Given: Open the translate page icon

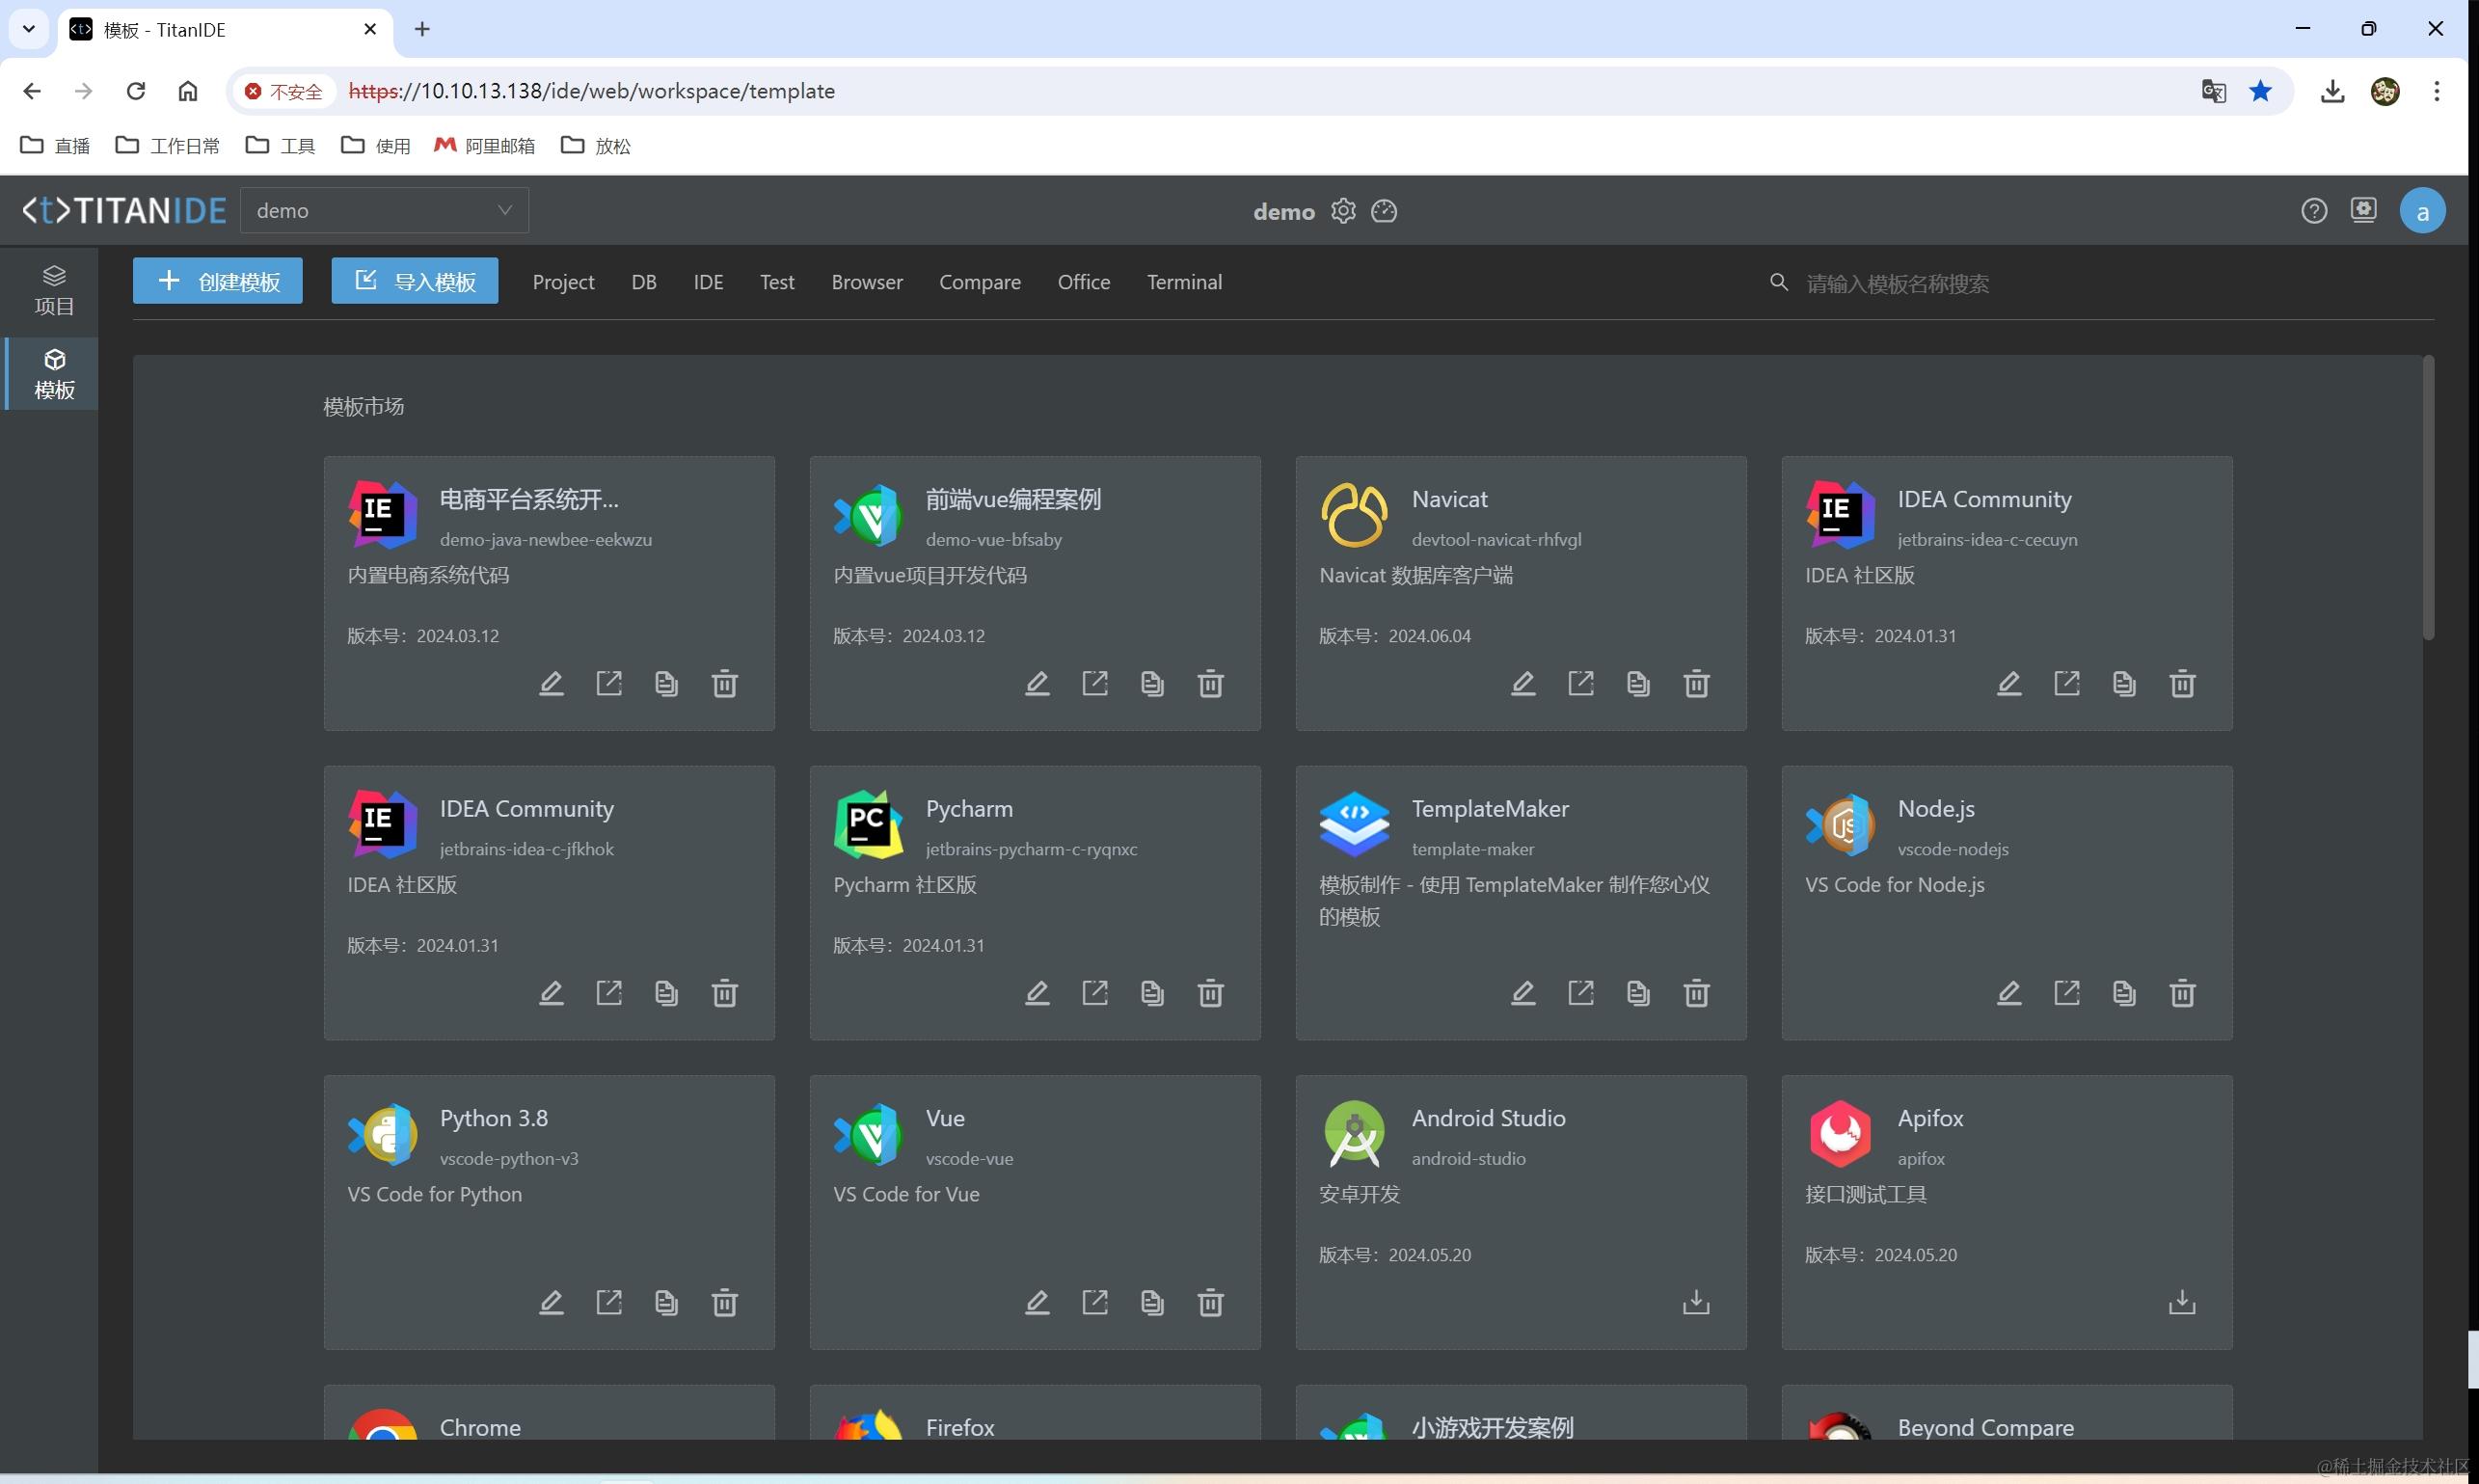Looking at the screenshot, I should pyautogui.click(x=2213, y=91).
